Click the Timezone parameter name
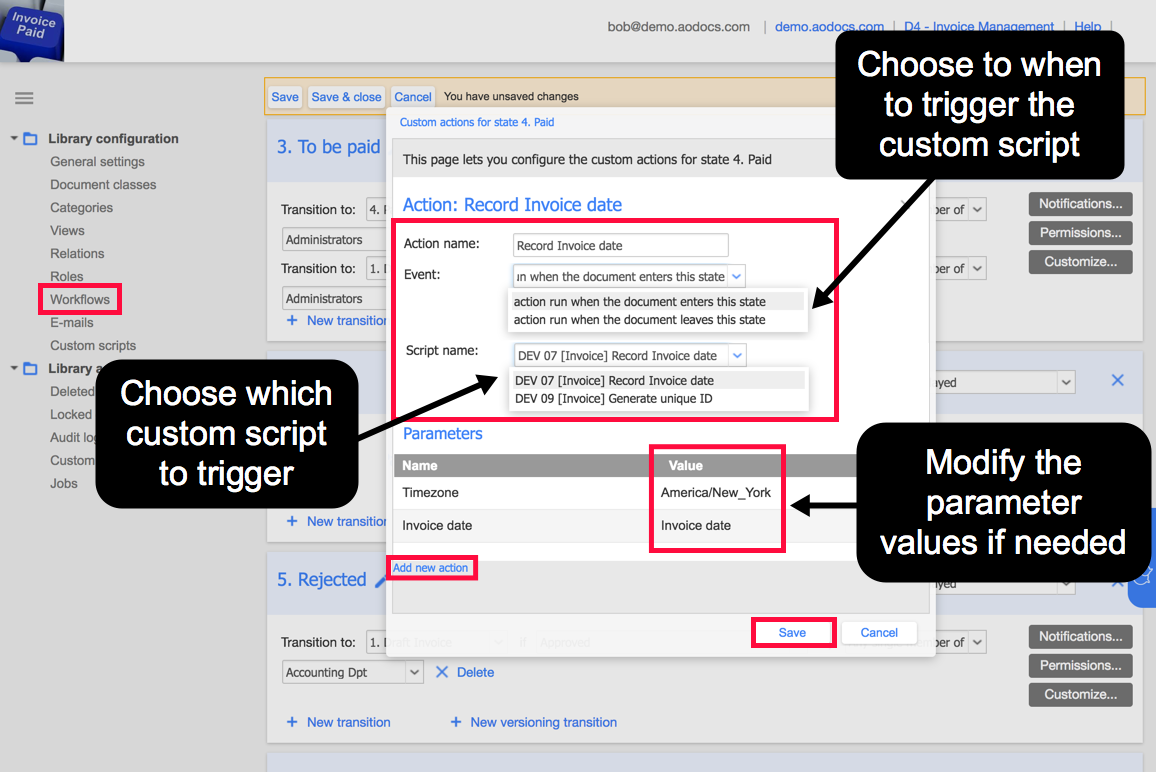Image resolution: width=1156 pixels, height=772 pixels. tap(431, 493)
